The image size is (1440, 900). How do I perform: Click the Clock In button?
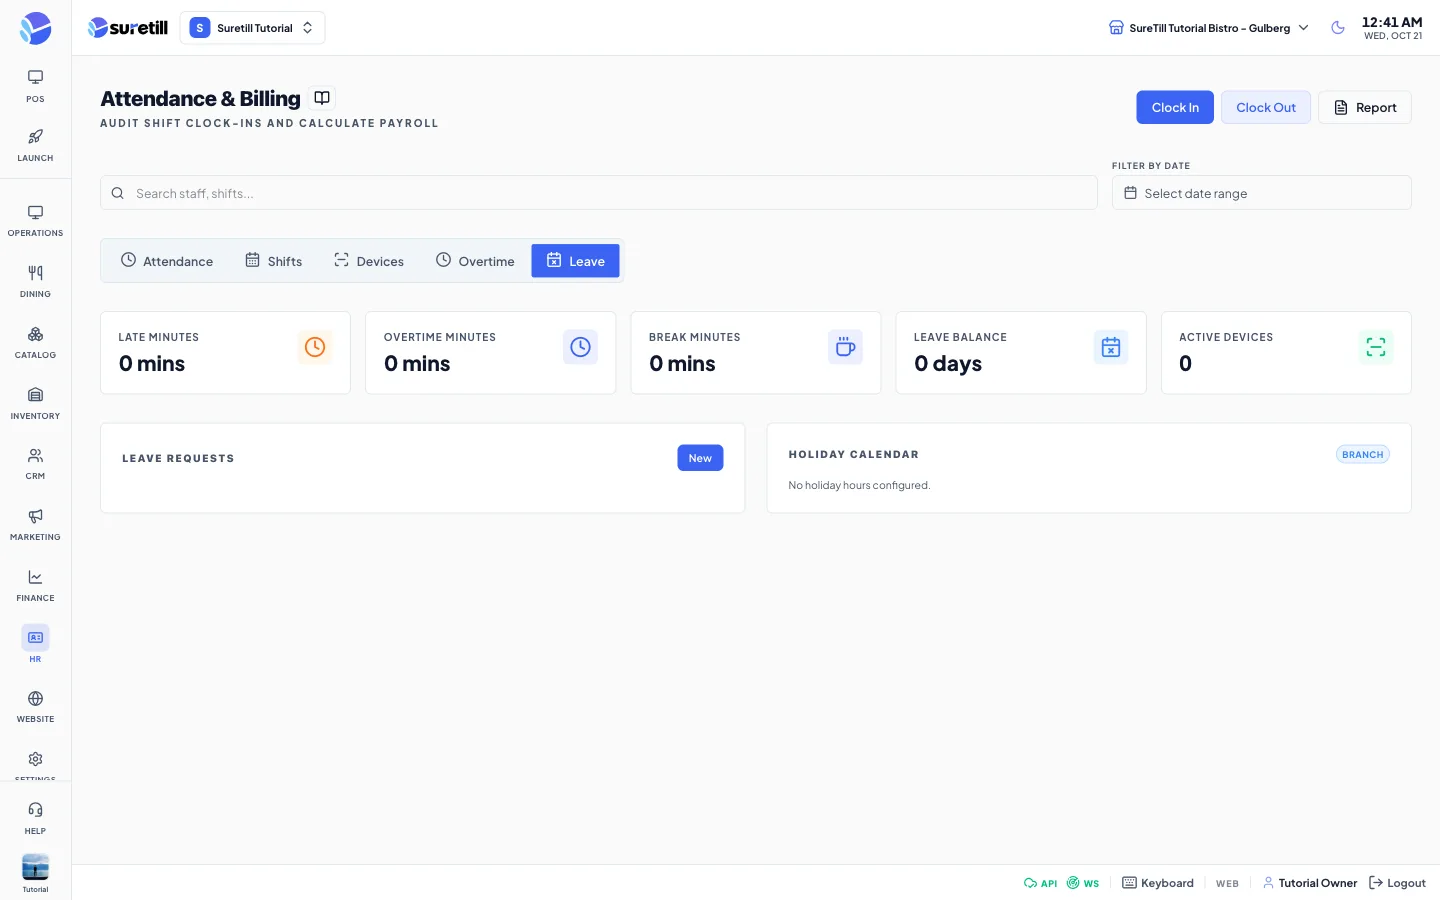[1175, 107]
